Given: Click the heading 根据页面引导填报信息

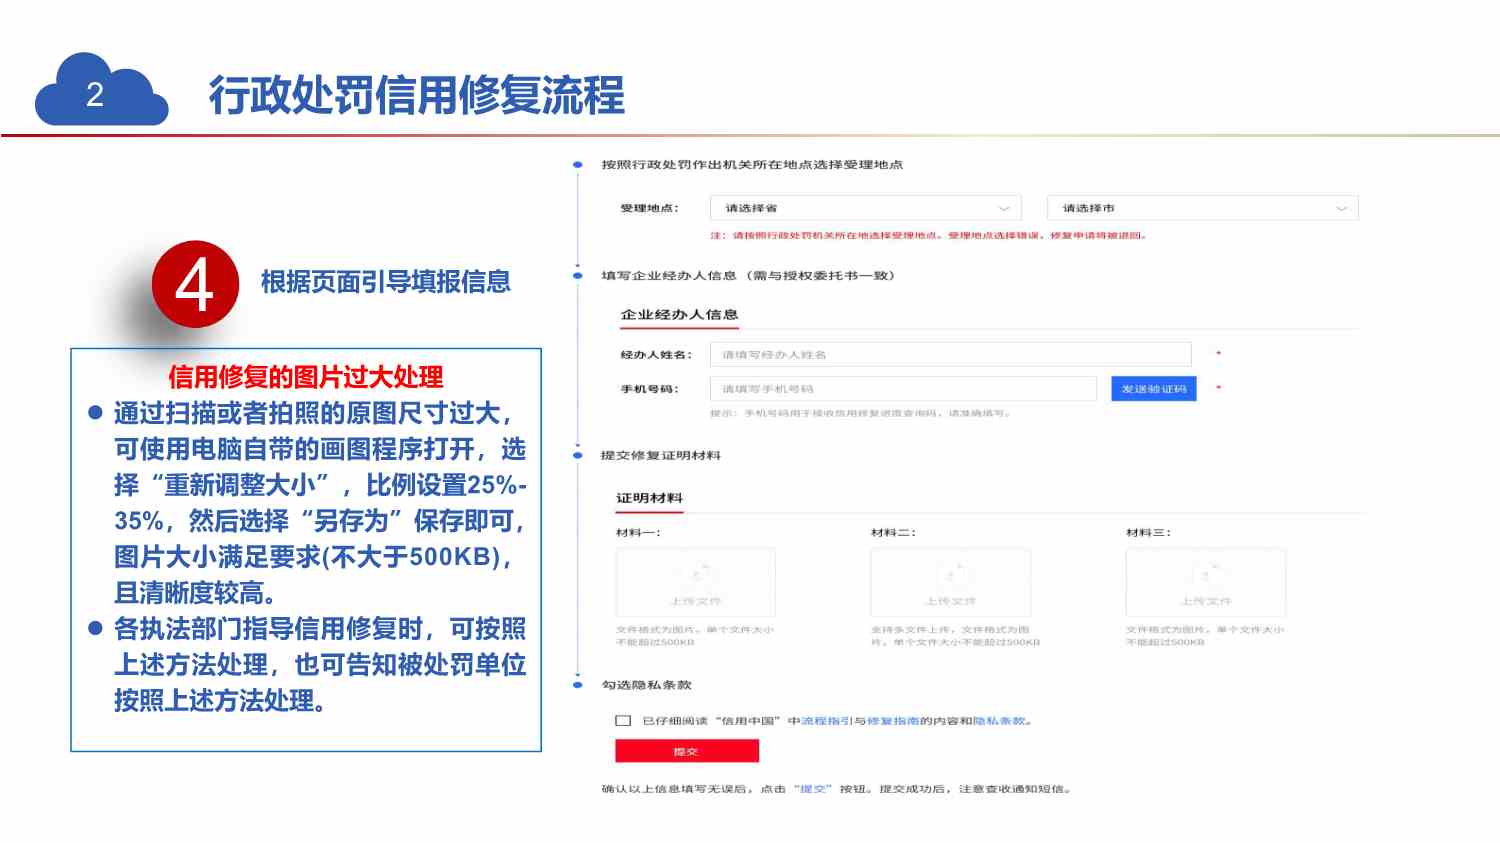Looking at the screenshot, I should pos(386,282).
